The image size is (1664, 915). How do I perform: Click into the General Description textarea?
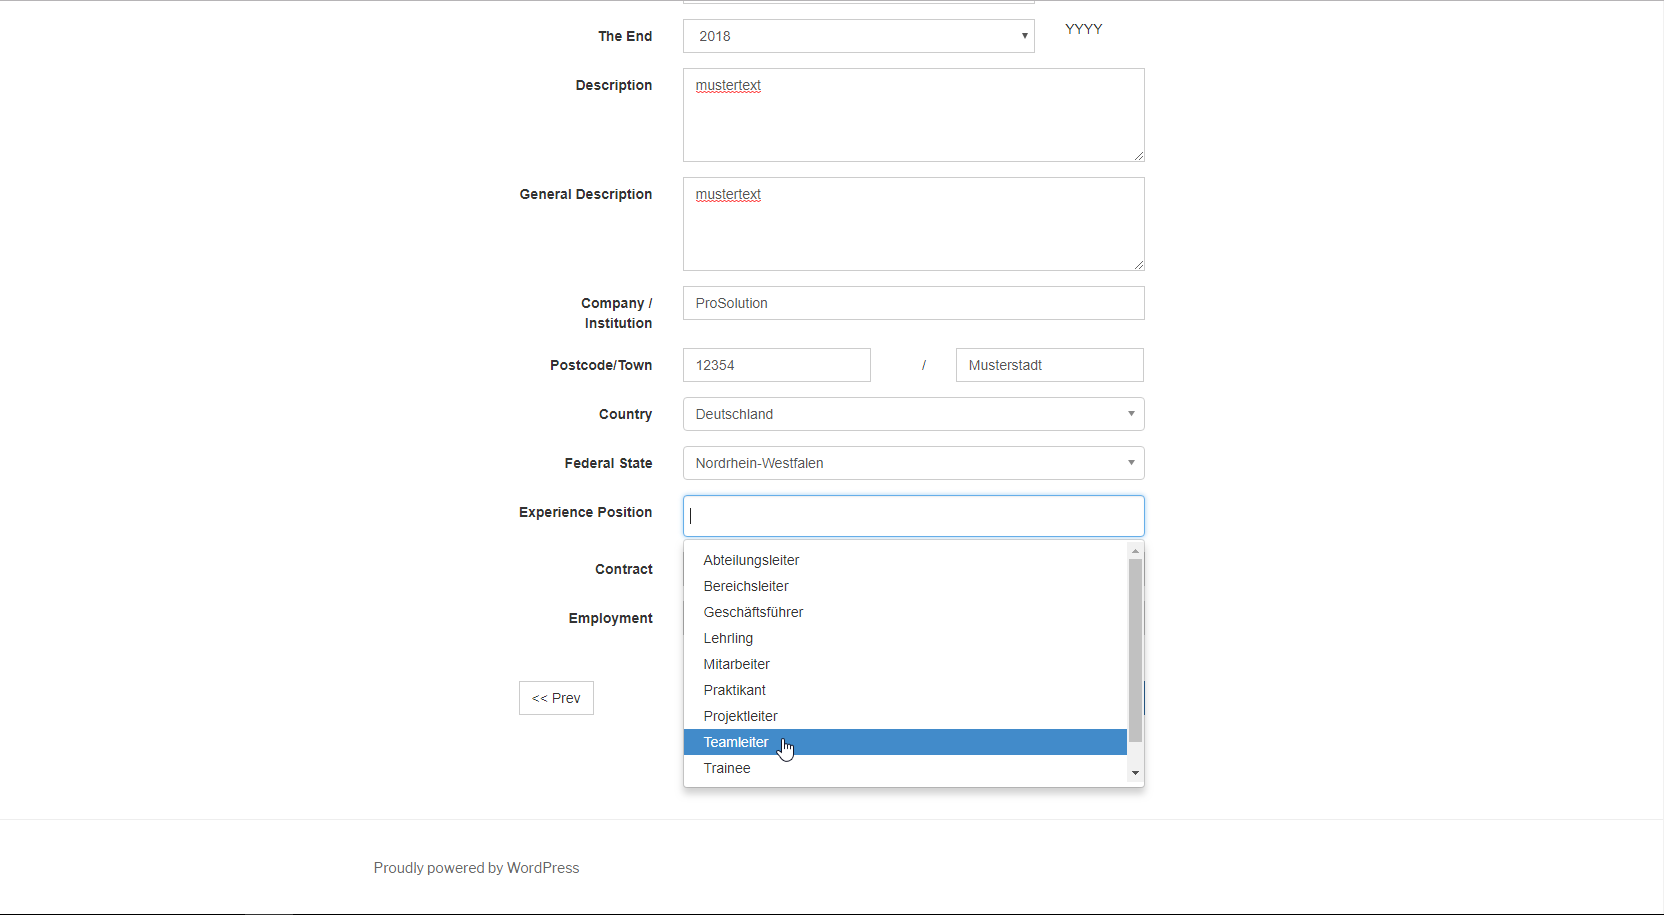click(913, 224)
